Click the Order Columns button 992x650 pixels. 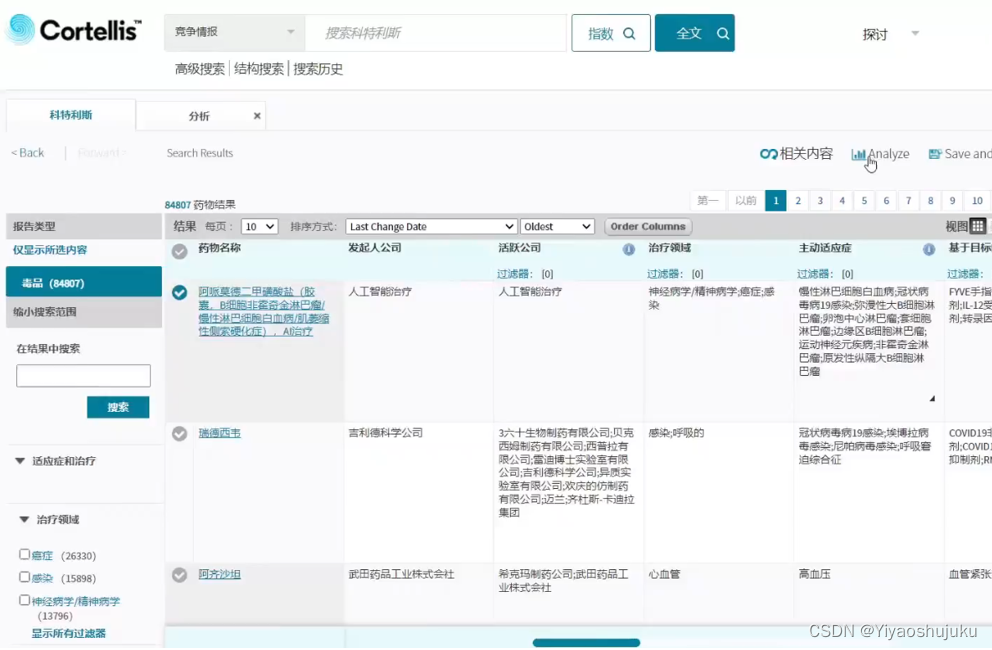coord(648,227)
